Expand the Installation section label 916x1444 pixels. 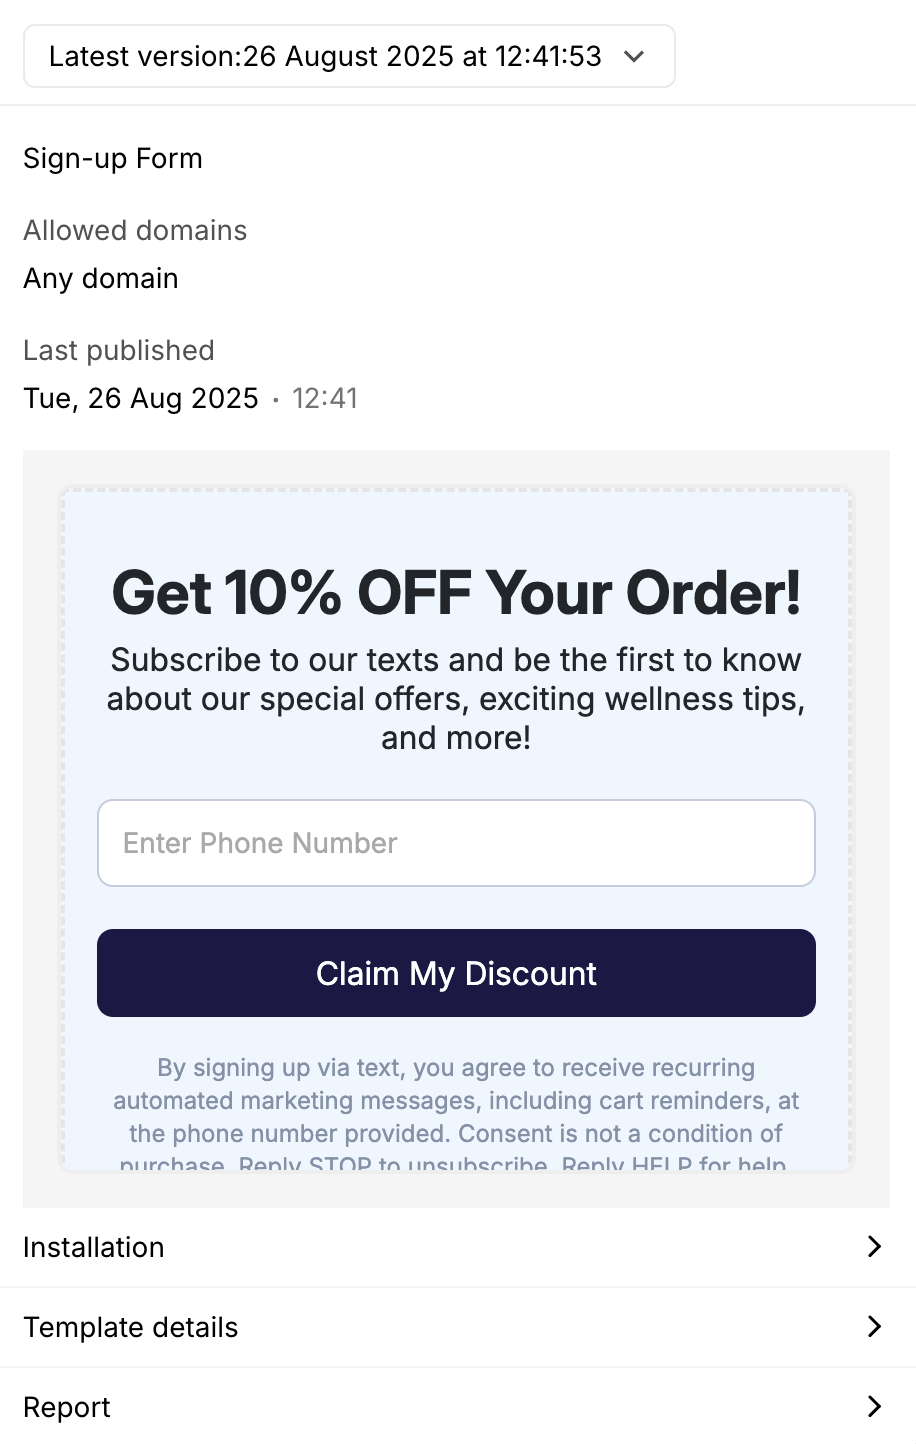pyautogui.click(x=94, y=1247)
